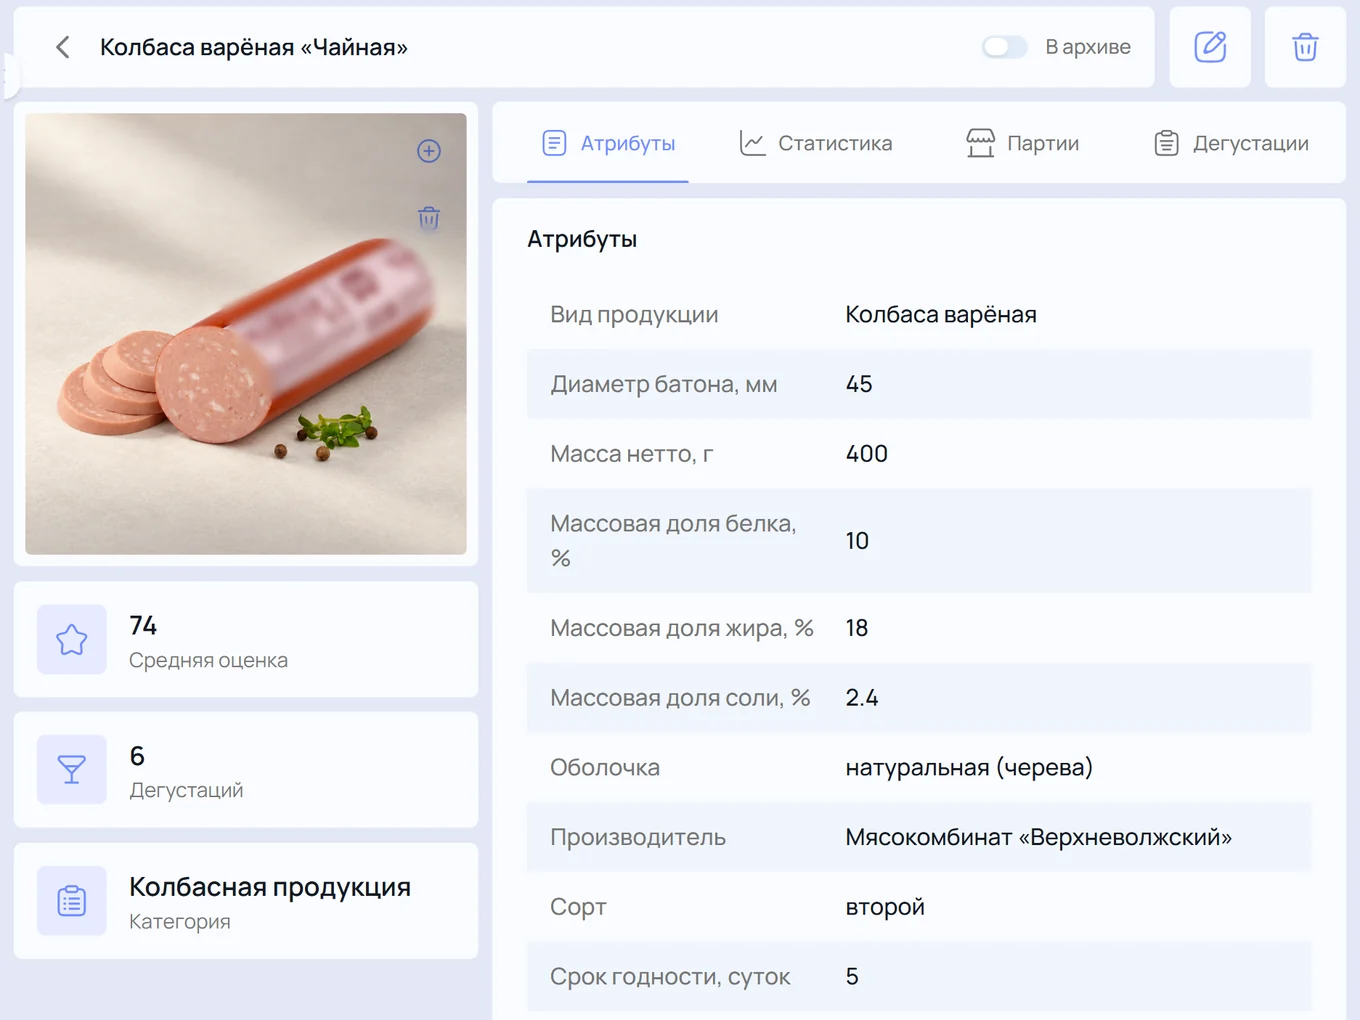Screen dimensions: 1360x1020
Task: Select manufacturer «Мясокомбинат «Верхневолжский»»
Action: coord(1039,837)
